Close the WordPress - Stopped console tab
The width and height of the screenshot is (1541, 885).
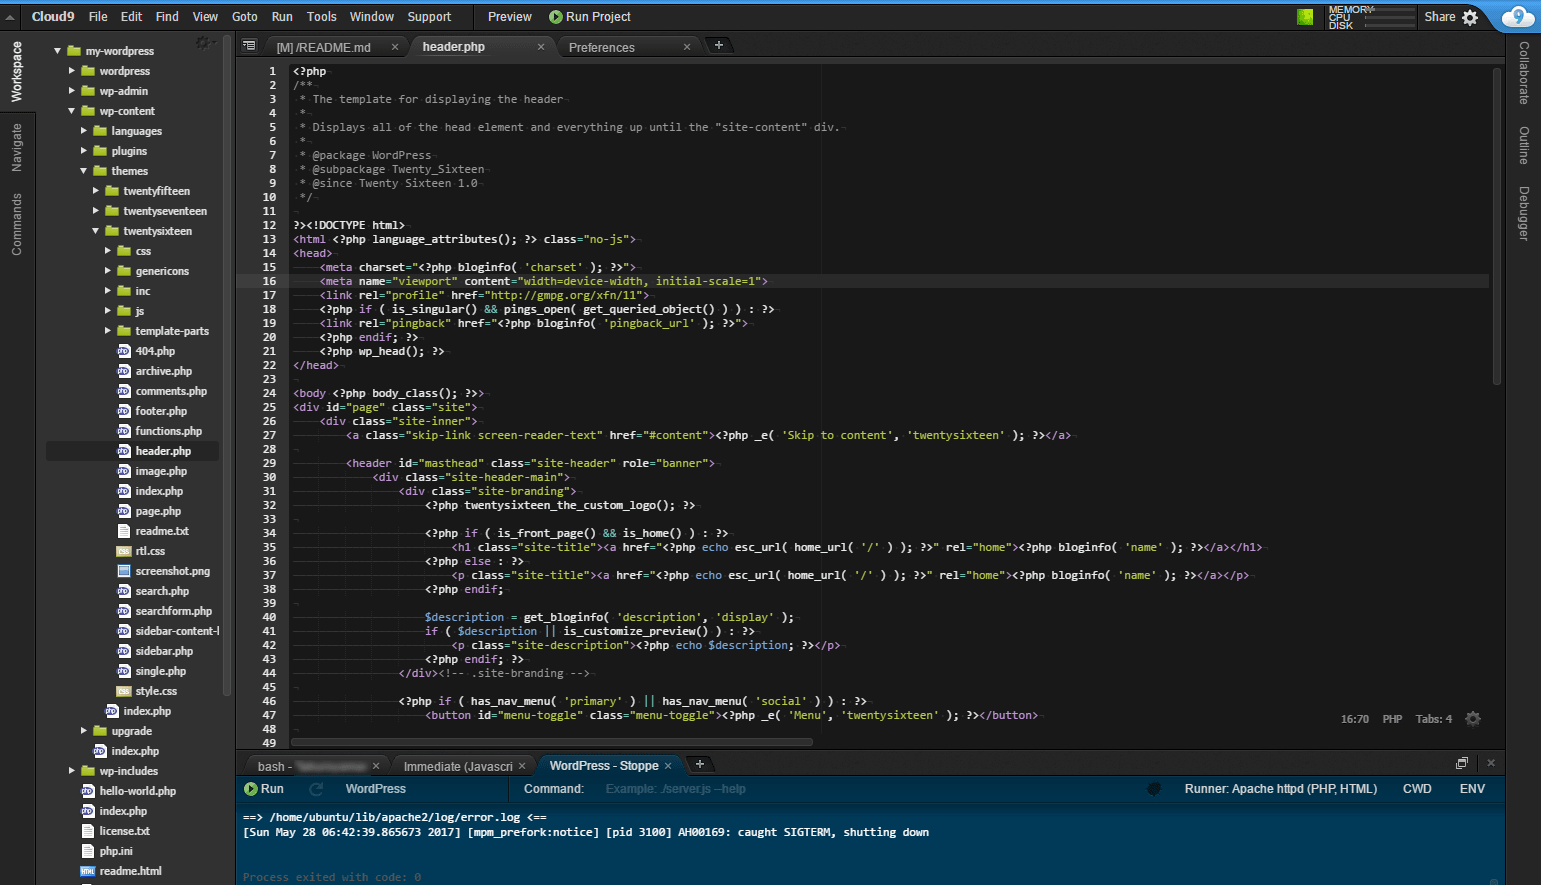[668, 766]
